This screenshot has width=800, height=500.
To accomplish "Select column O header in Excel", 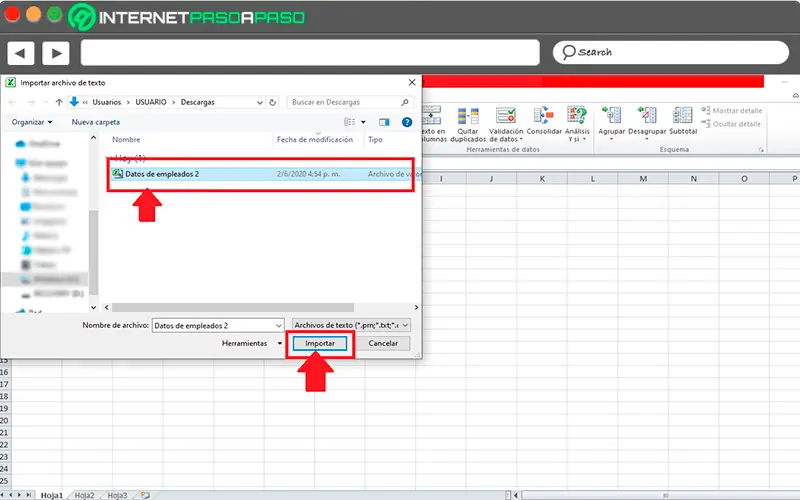I will [744, 179].
